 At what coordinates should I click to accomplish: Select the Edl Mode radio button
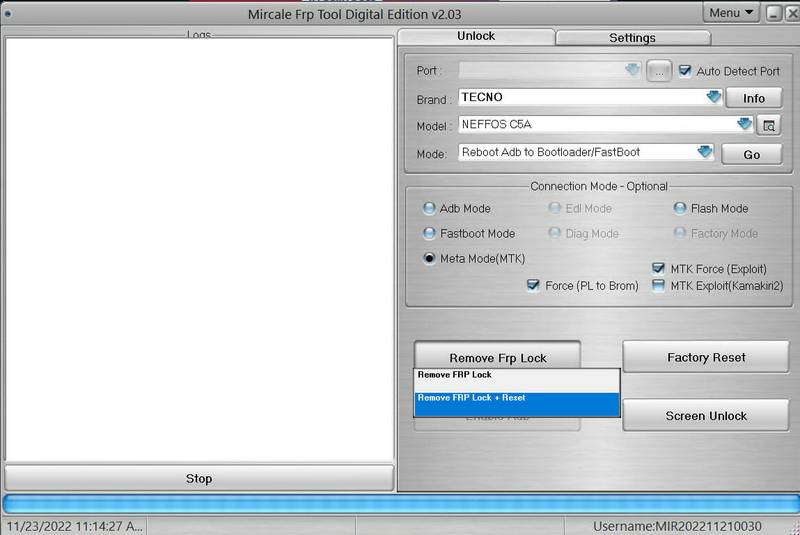click(554, 208)
